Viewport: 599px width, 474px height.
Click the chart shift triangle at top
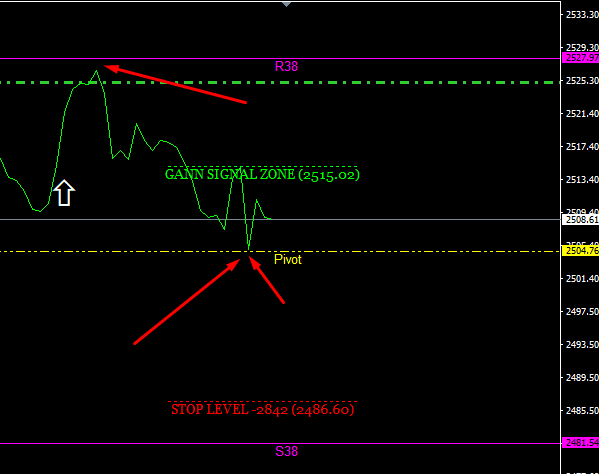coord(287,4)
